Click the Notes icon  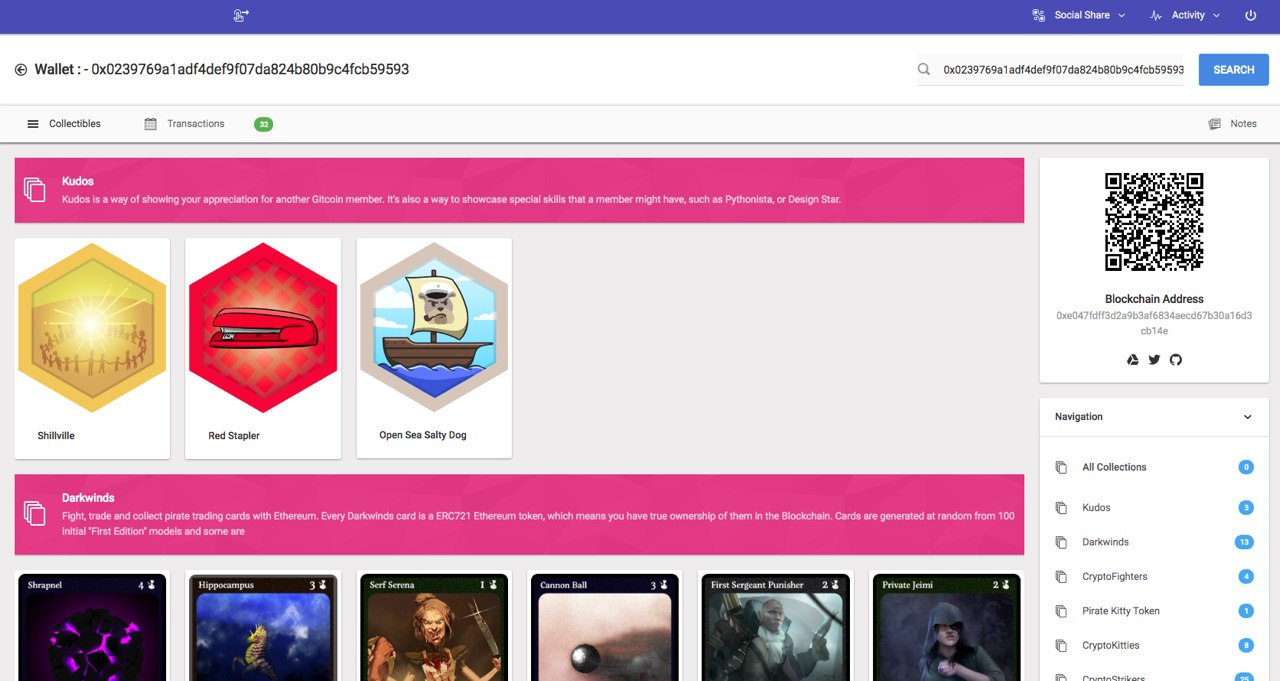pos(1214,124)
